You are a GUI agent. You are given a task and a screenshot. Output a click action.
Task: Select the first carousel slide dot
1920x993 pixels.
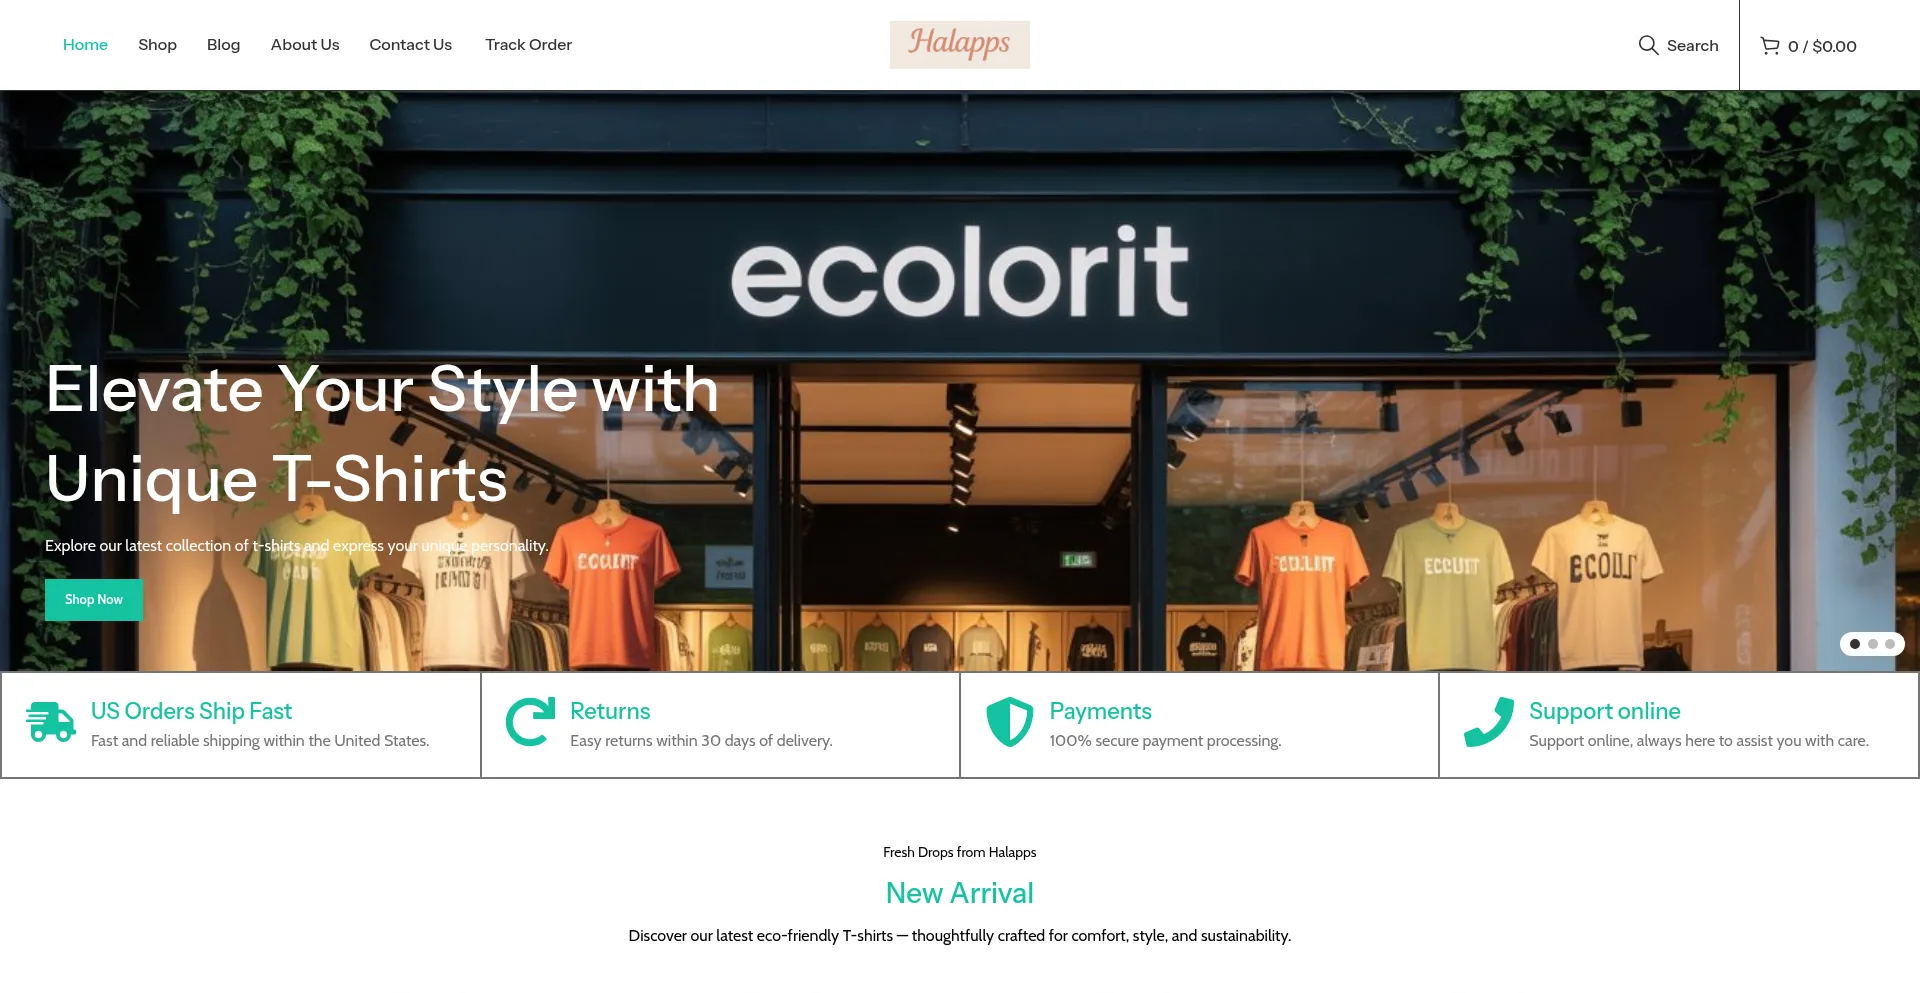point(1855,644)
